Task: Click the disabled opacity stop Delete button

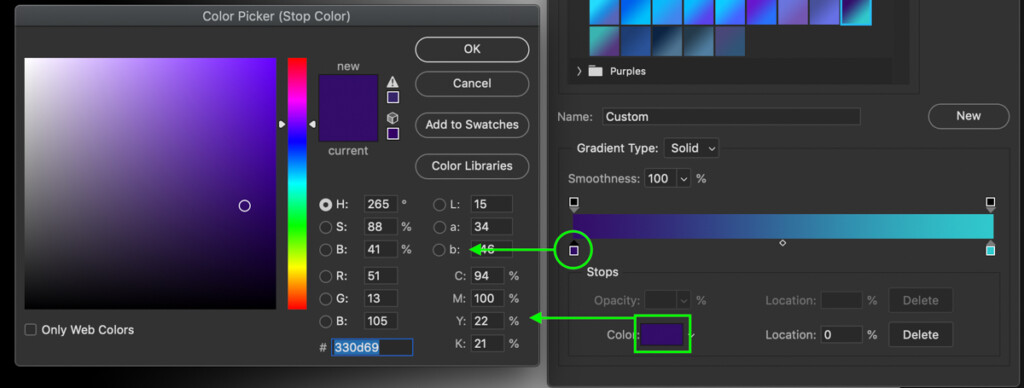Action: point(920,300)
